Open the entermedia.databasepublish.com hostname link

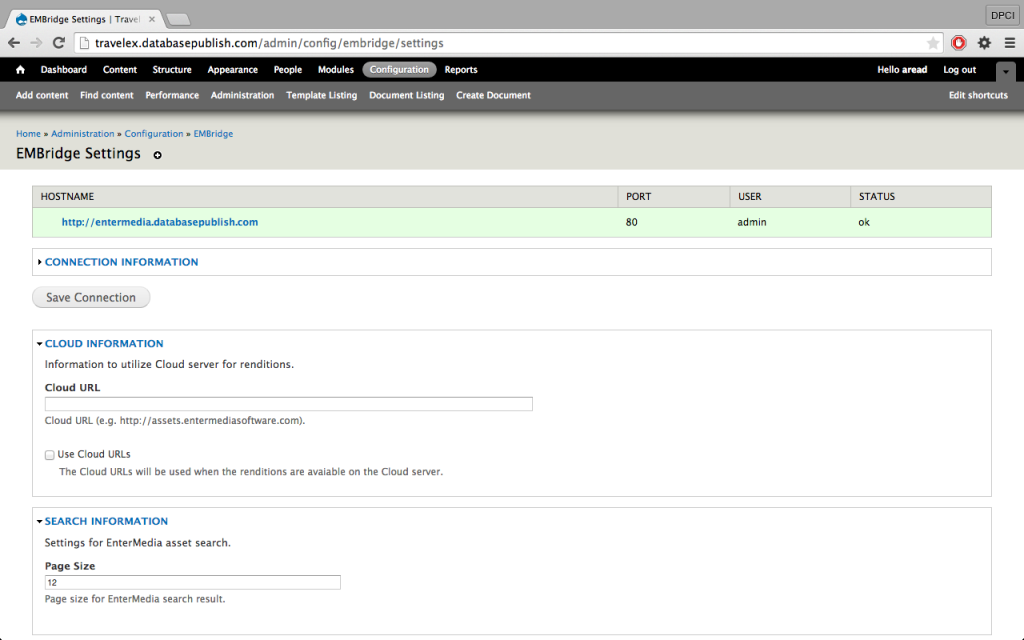coord(160,222)
